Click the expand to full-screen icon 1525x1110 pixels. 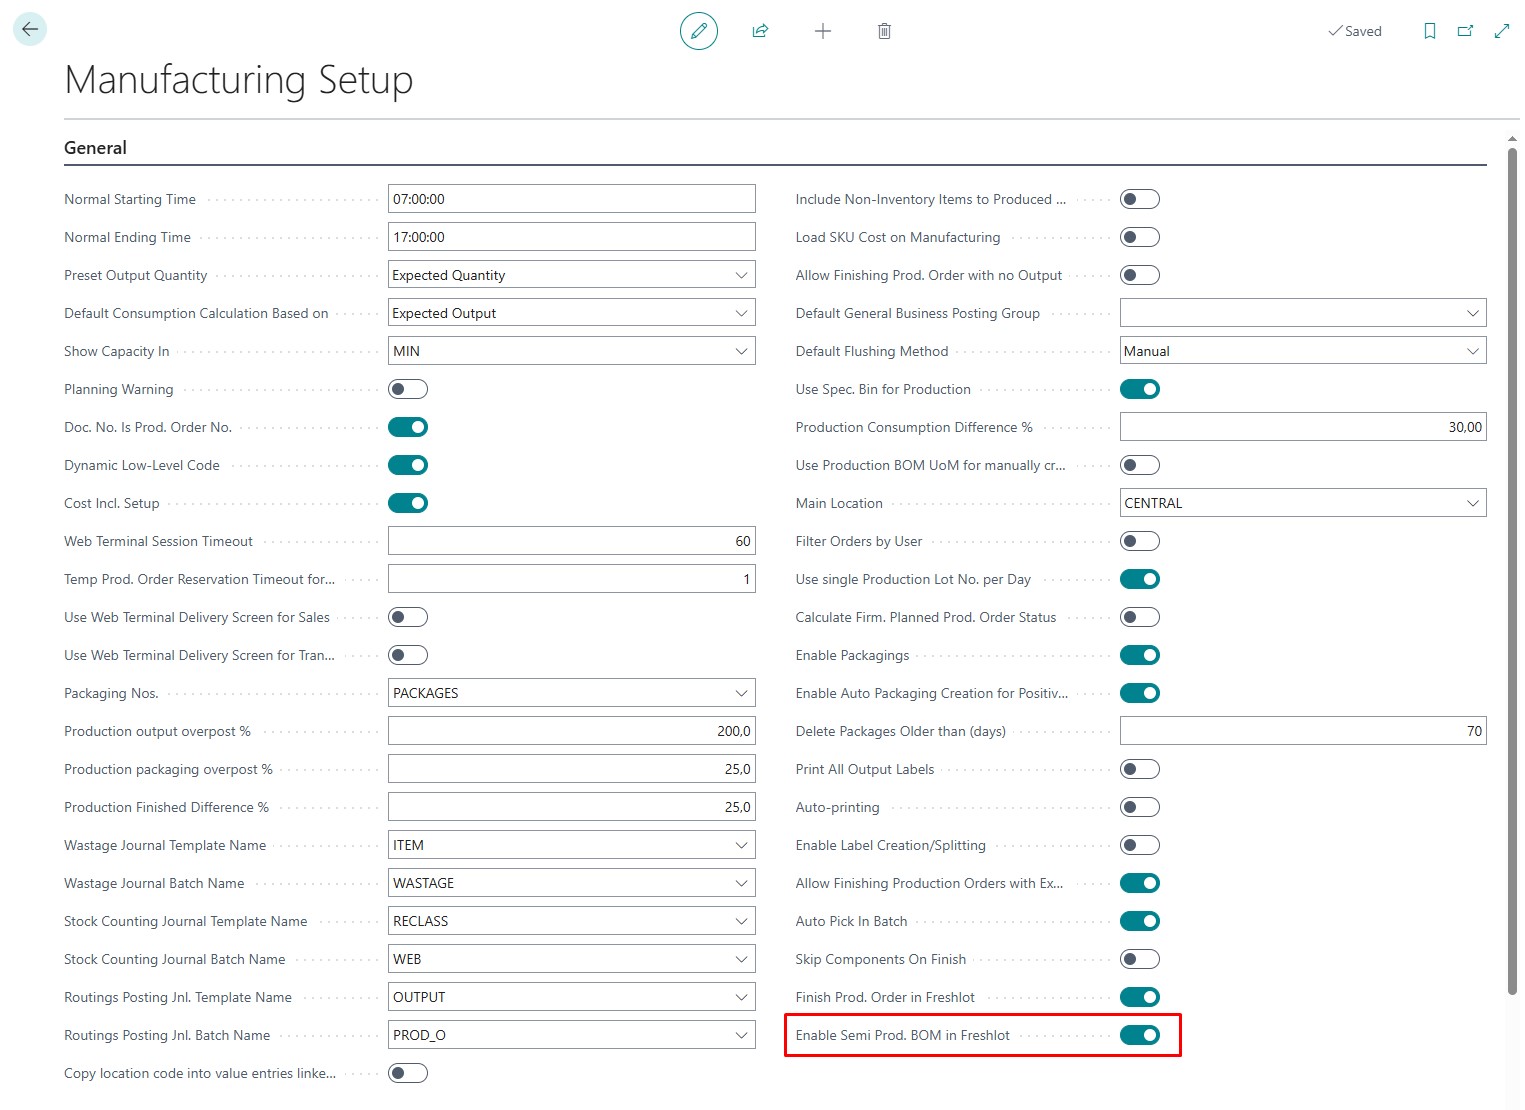tap(1502, 31)
